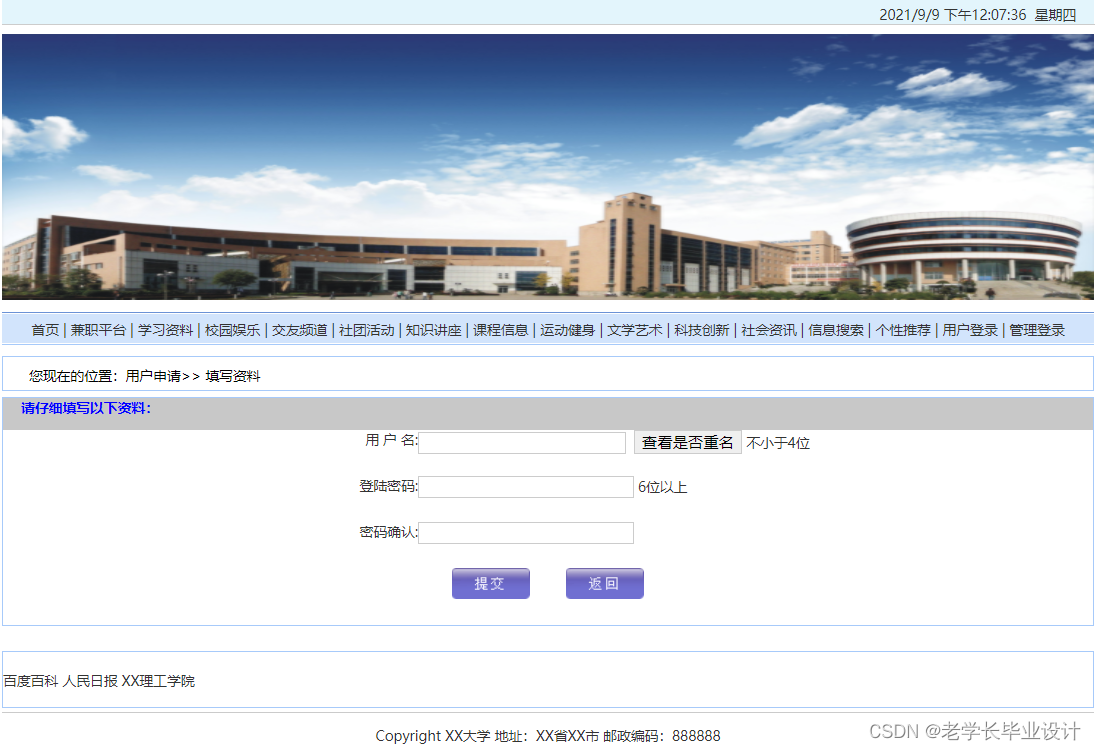Focus the 登陆密码 password input field
The width and height of the screenshot is (1096, 750).
pyautogui.click(x=525, y=487)
